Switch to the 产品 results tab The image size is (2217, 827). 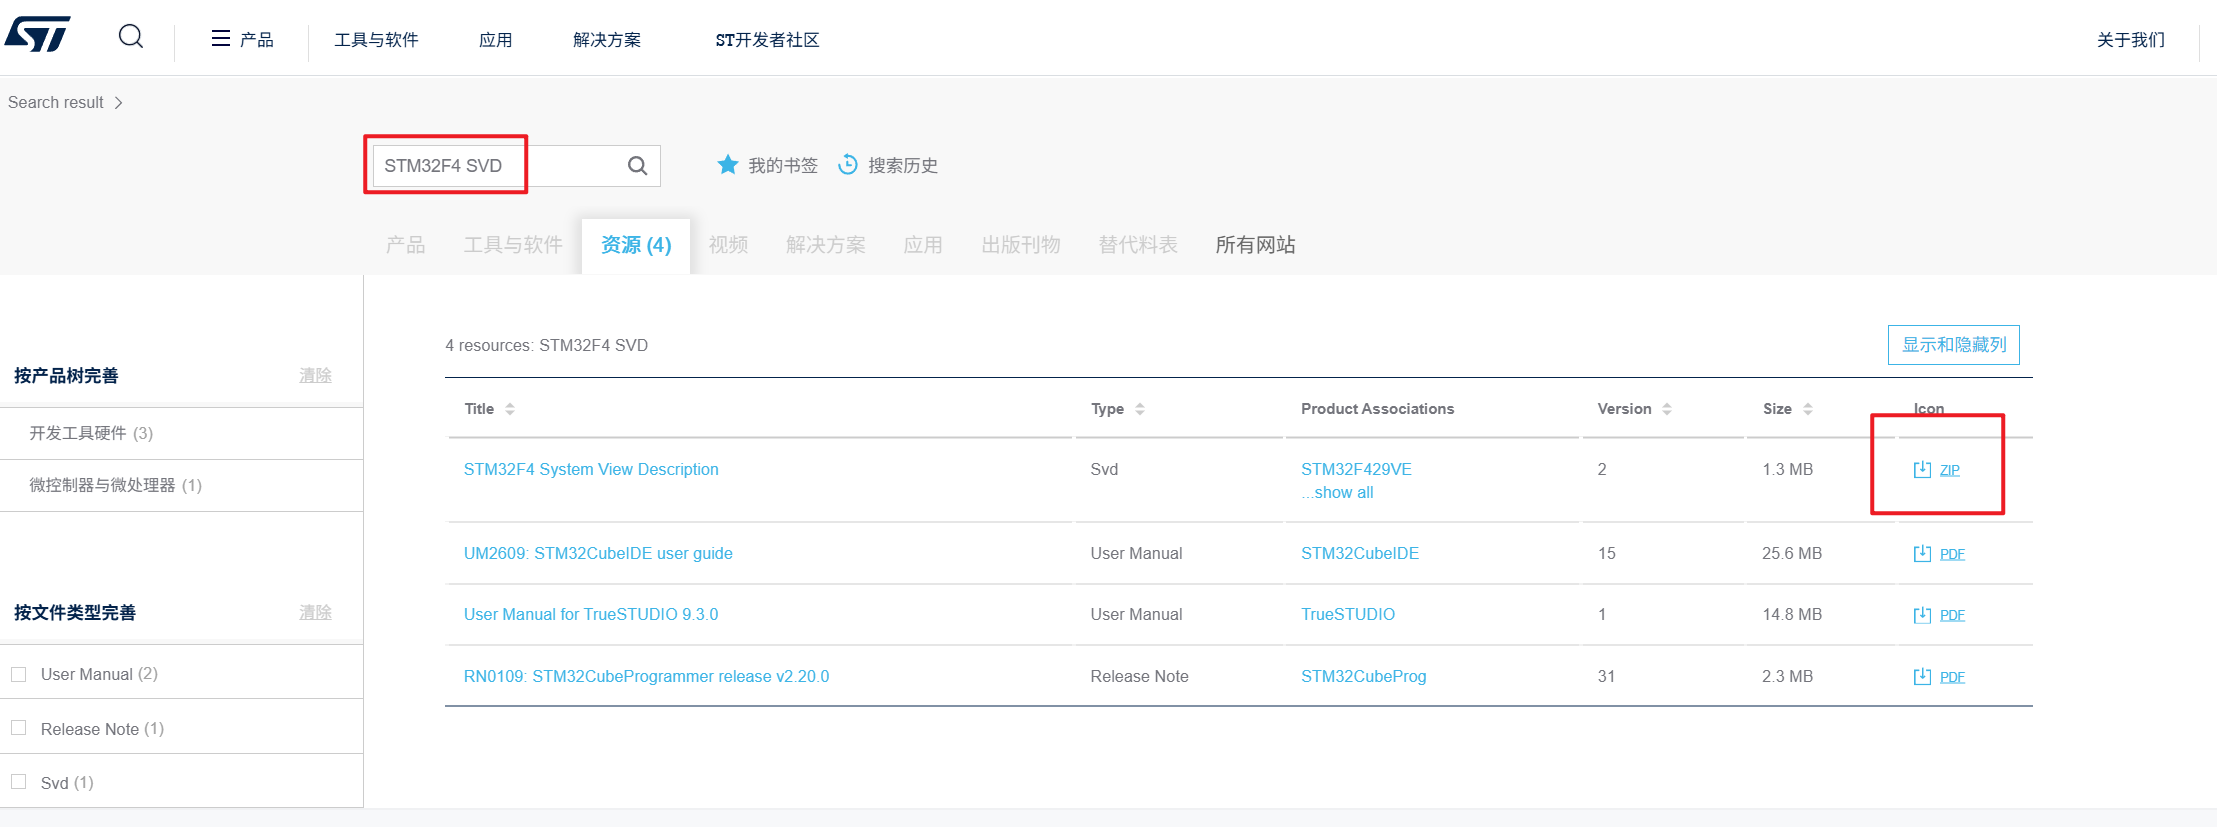pyautogui.click(x=405, y=245)
